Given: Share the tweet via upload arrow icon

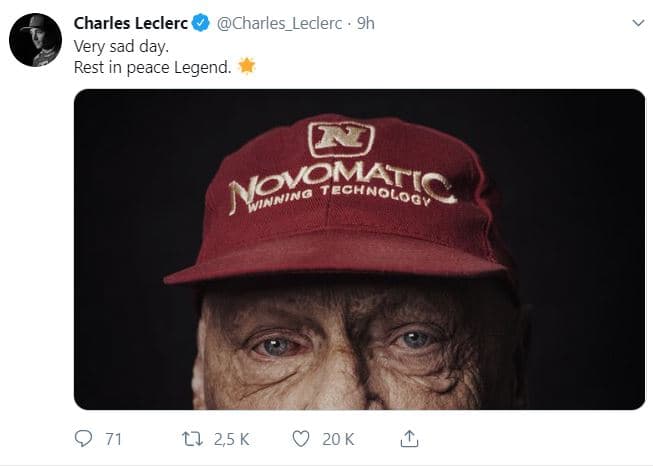Looking at the screenshot, I should click(x=408, y=438).
